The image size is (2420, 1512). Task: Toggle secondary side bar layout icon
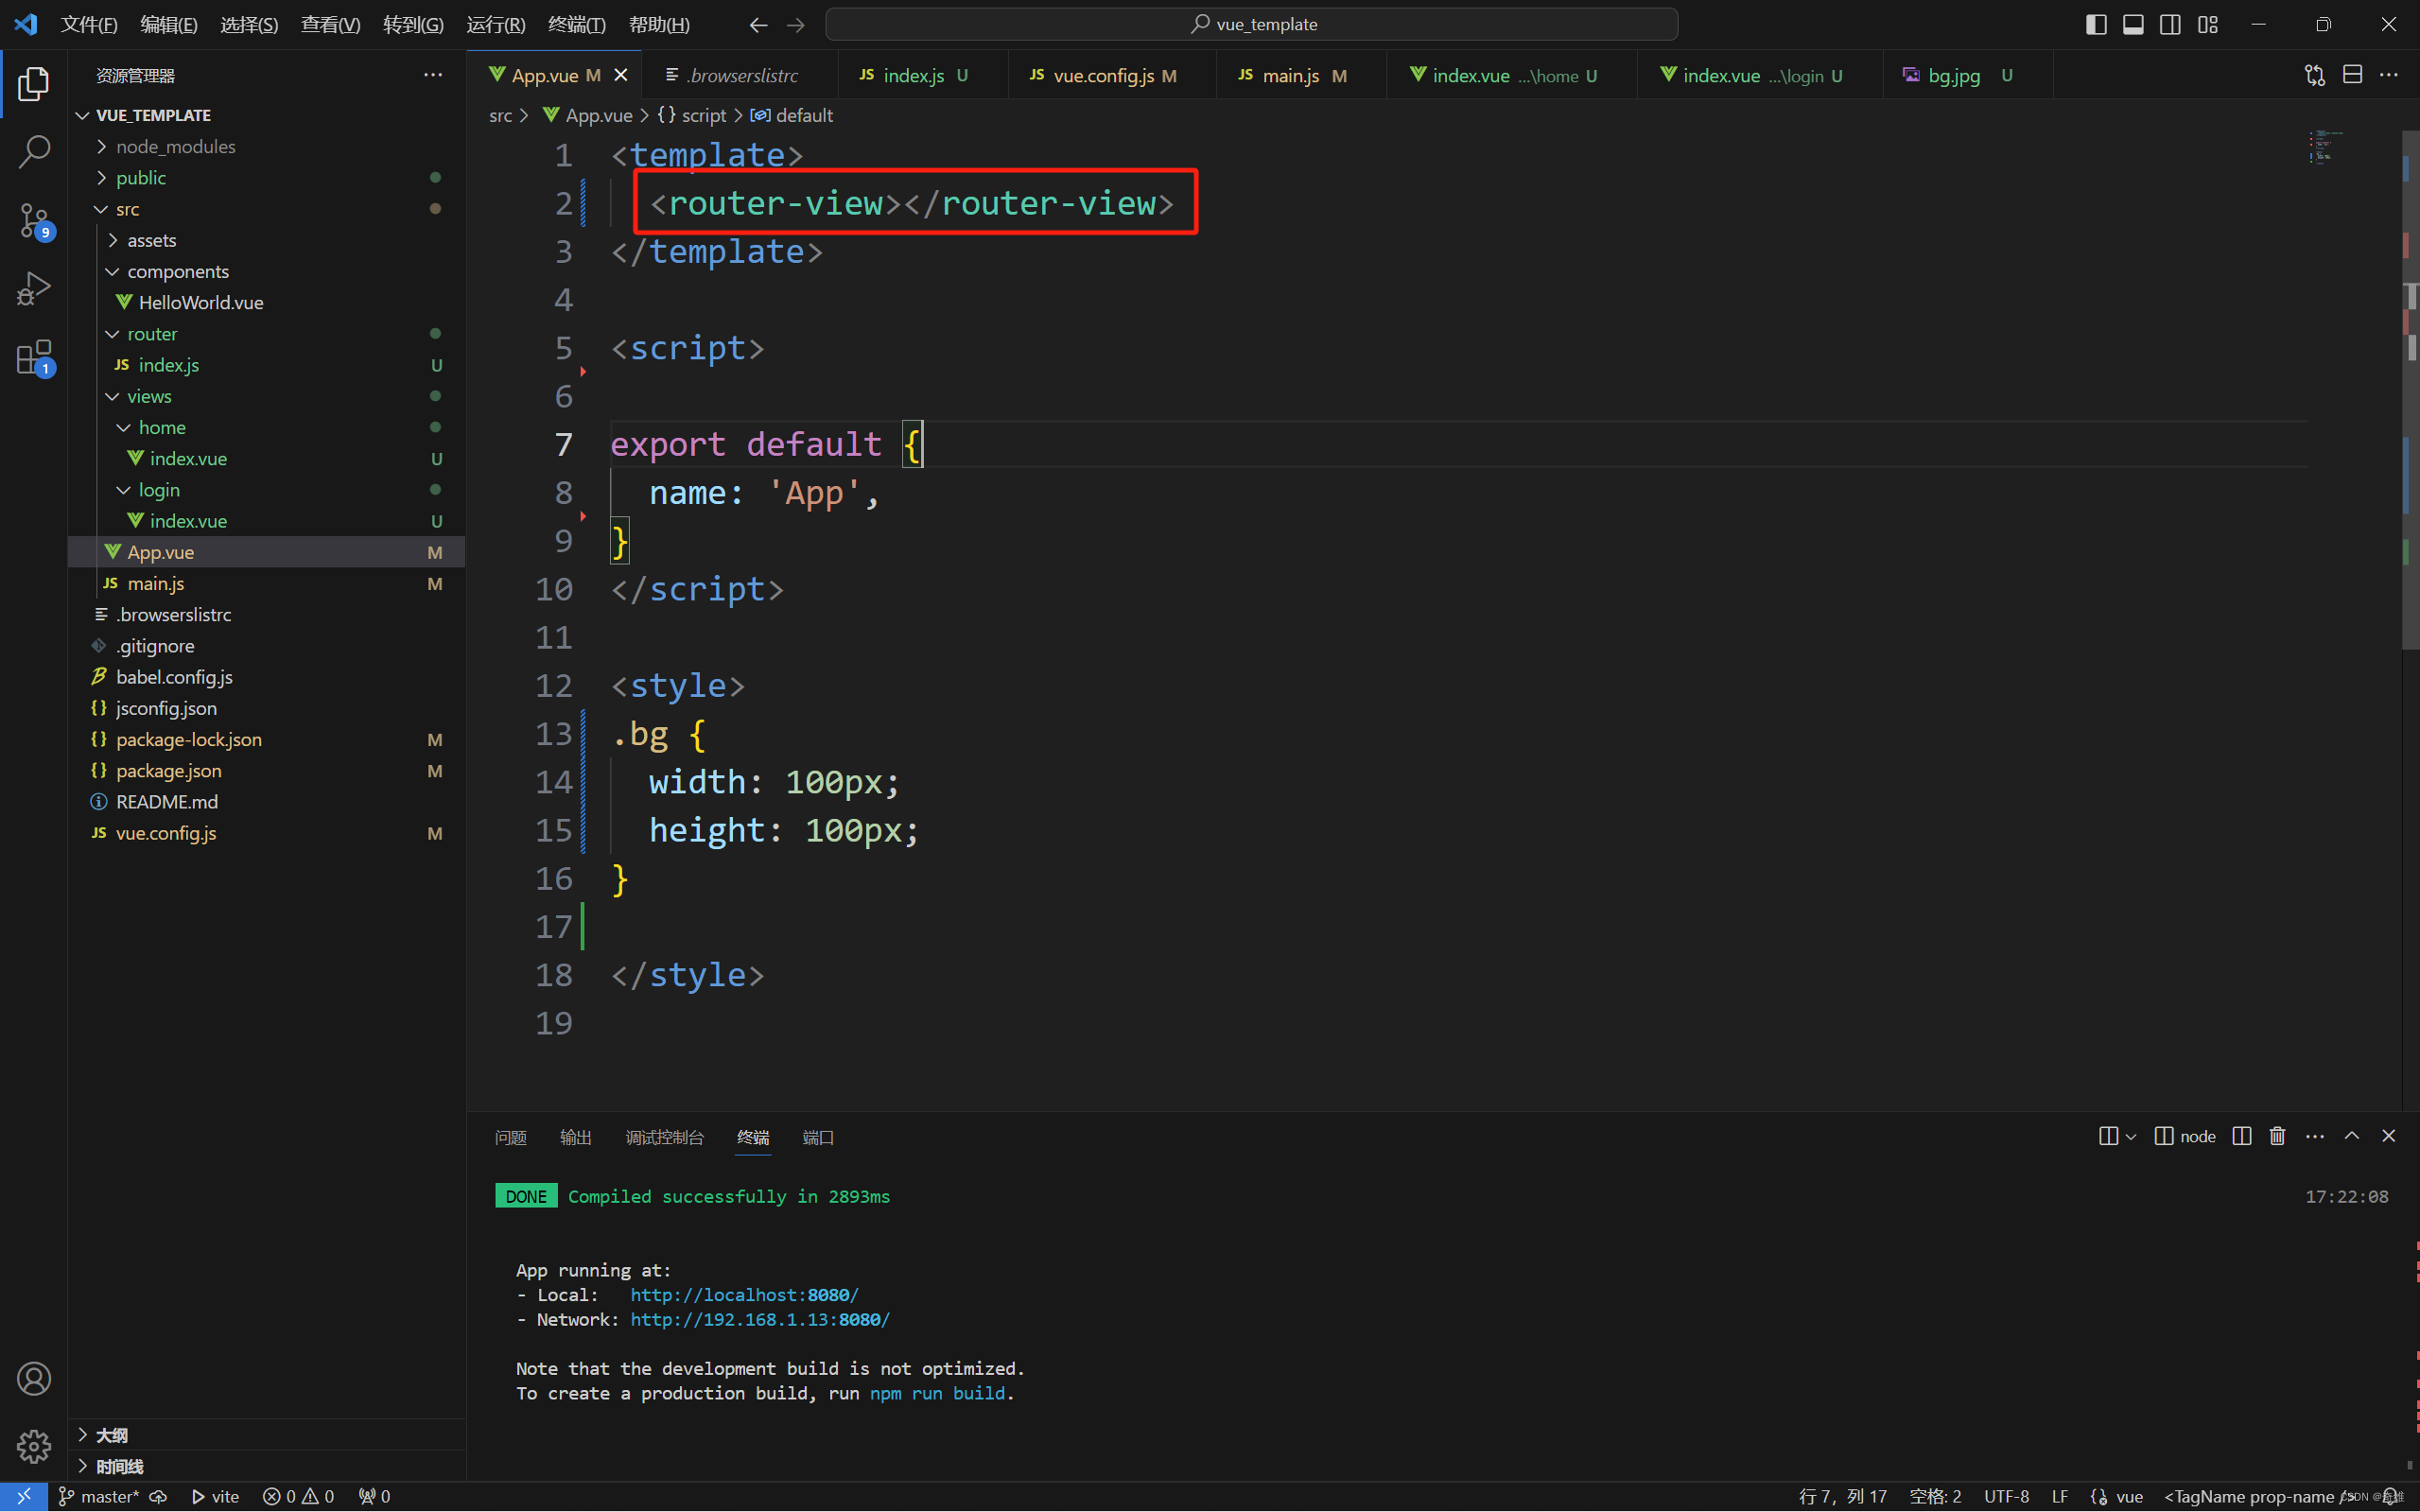click(2170, 24)
